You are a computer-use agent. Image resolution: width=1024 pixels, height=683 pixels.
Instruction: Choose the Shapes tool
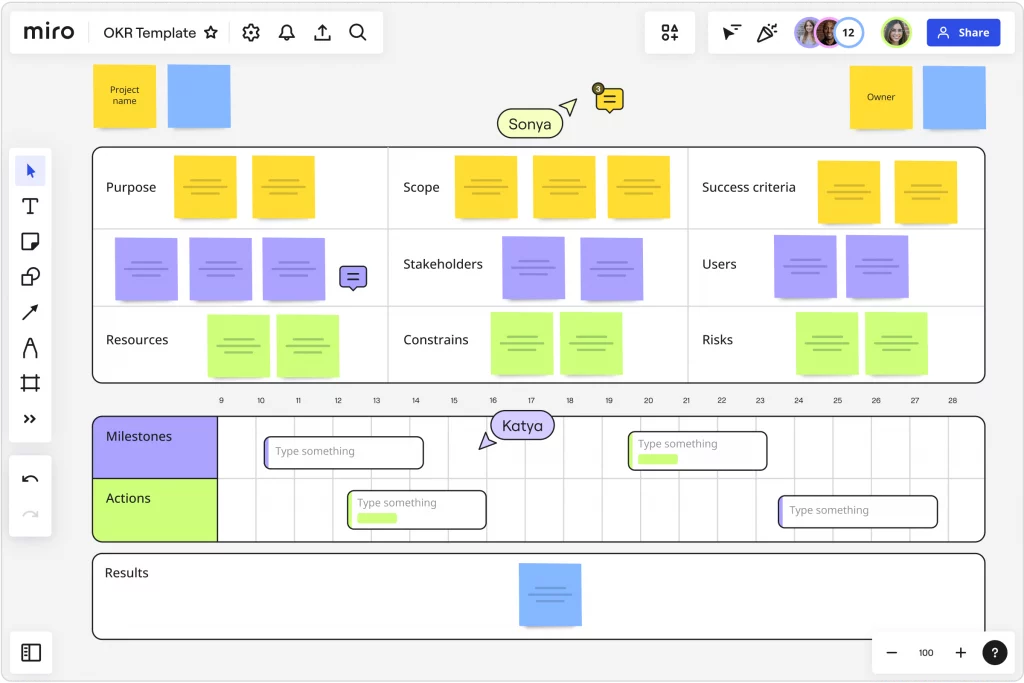click(30, 277)
